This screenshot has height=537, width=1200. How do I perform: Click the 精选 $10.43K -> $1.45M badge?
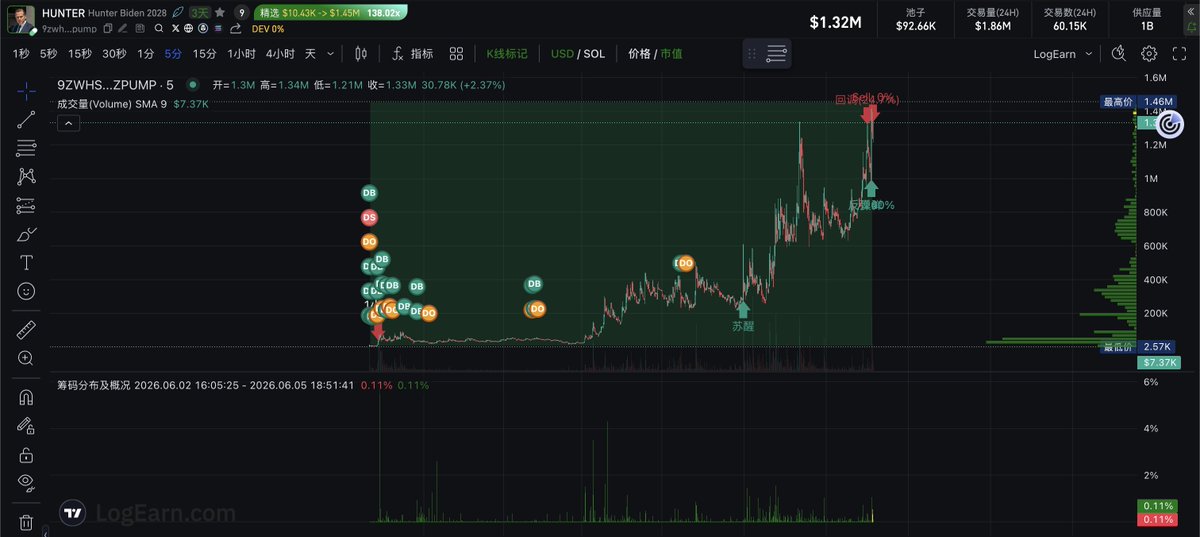point(329,13)
